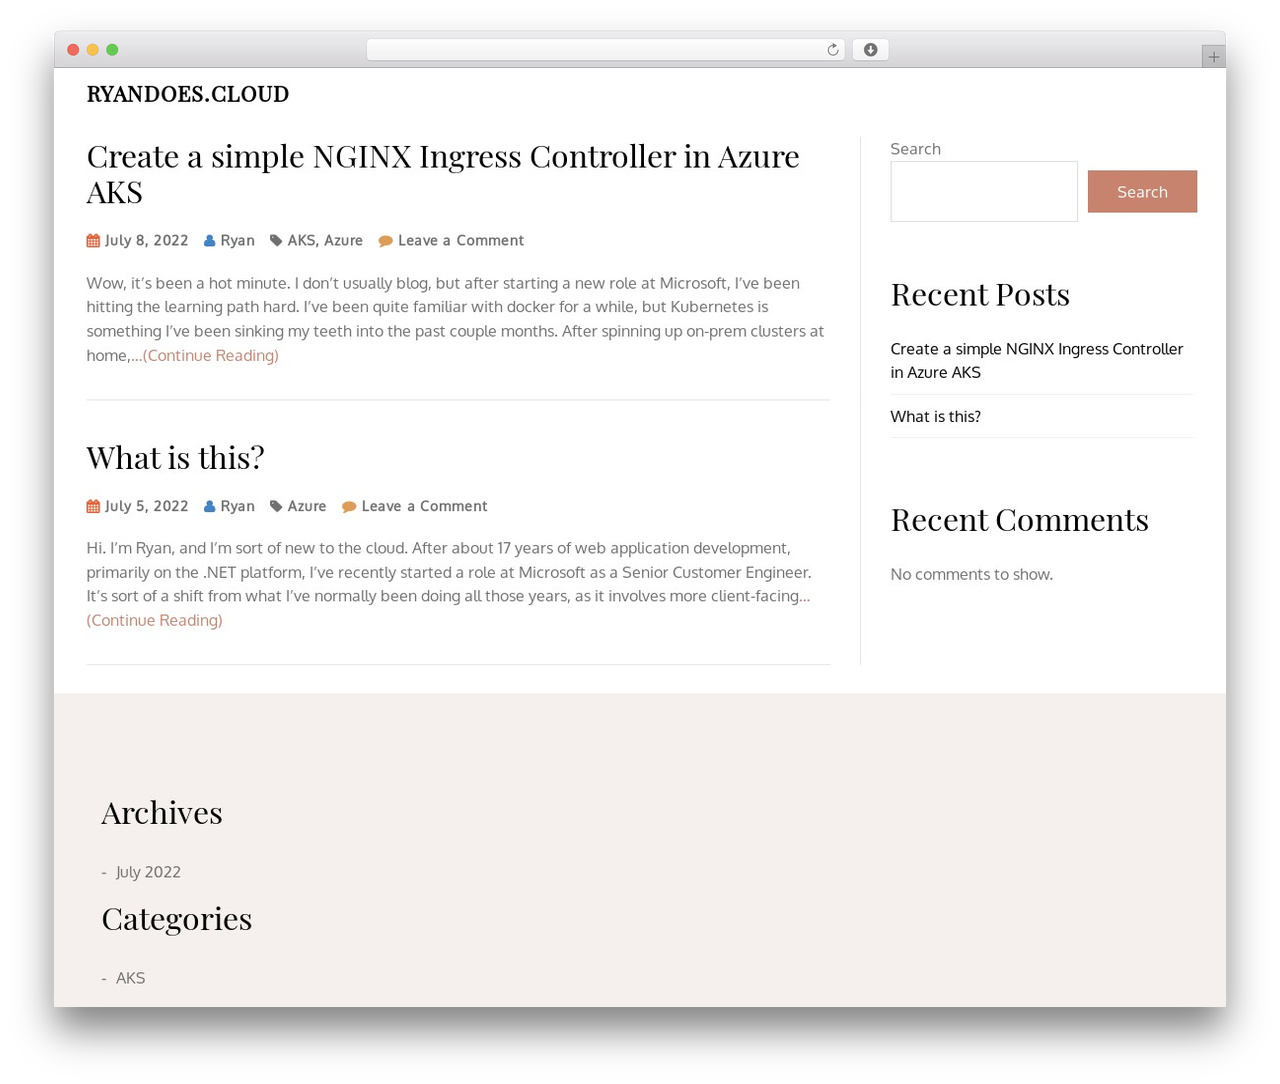
Task: Click Leave a Comment on the NGINX post
Action: coord(461,240)
